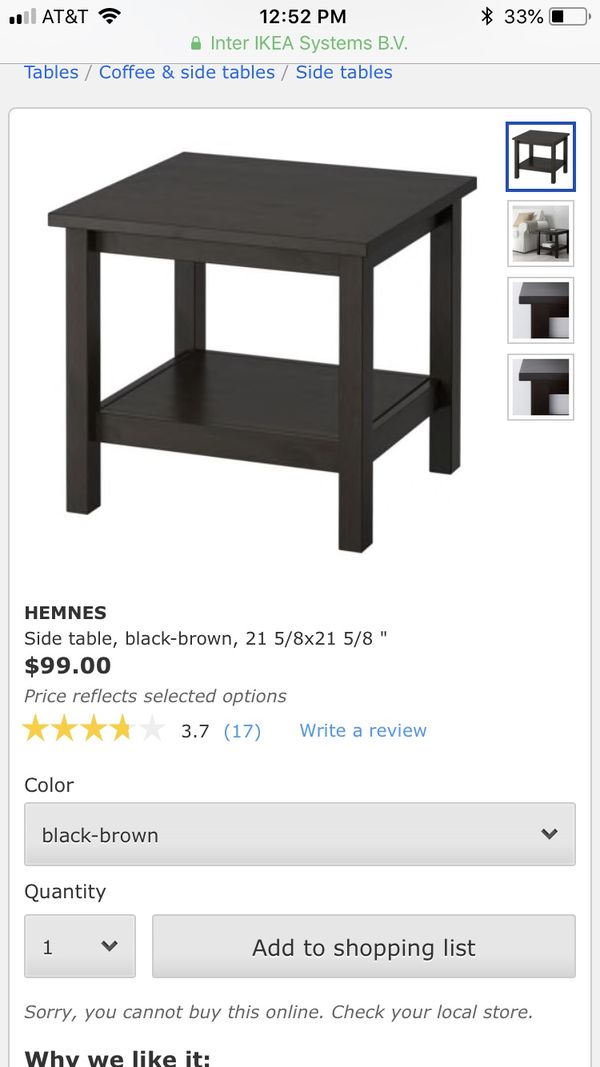600x1067 pixels.
Task: Select the first table thumbnail image
Action: pyautogui.click(x=540, y=157)
